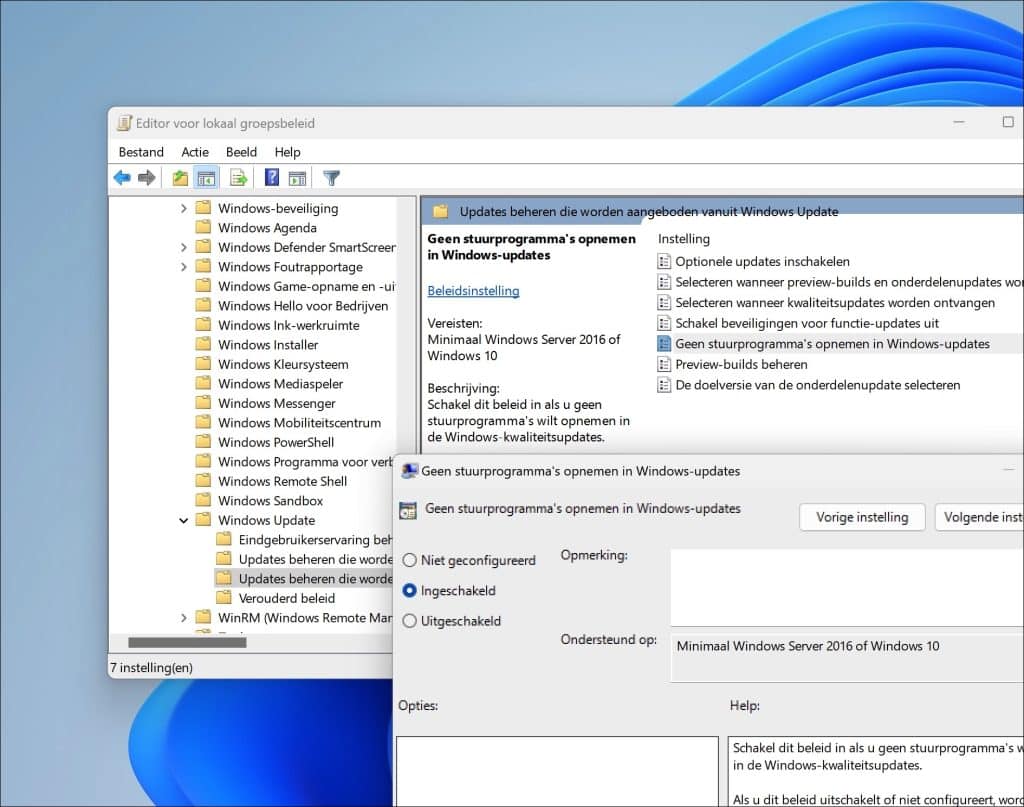Select Windows Mediaspeler folder
1024x807 pixels.
pyautogui.click(x=280, y=384)
